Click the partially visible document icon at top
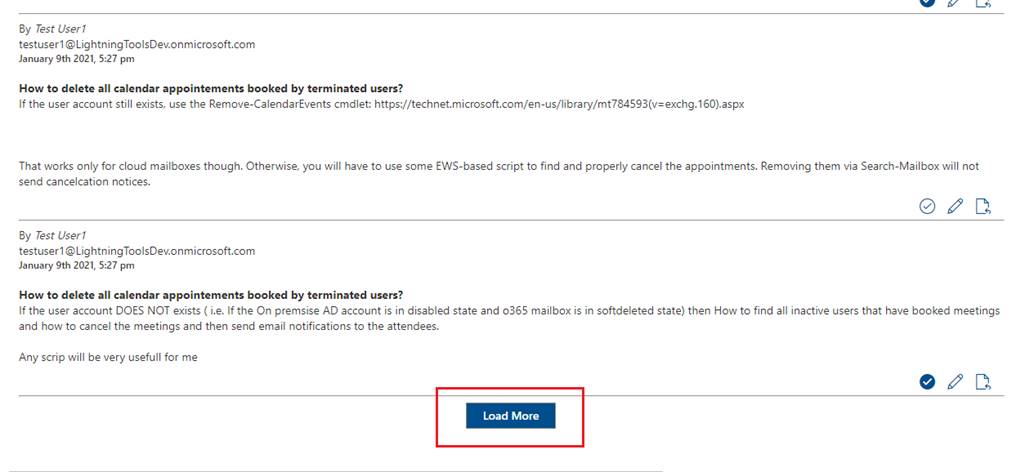 [983, 3]
